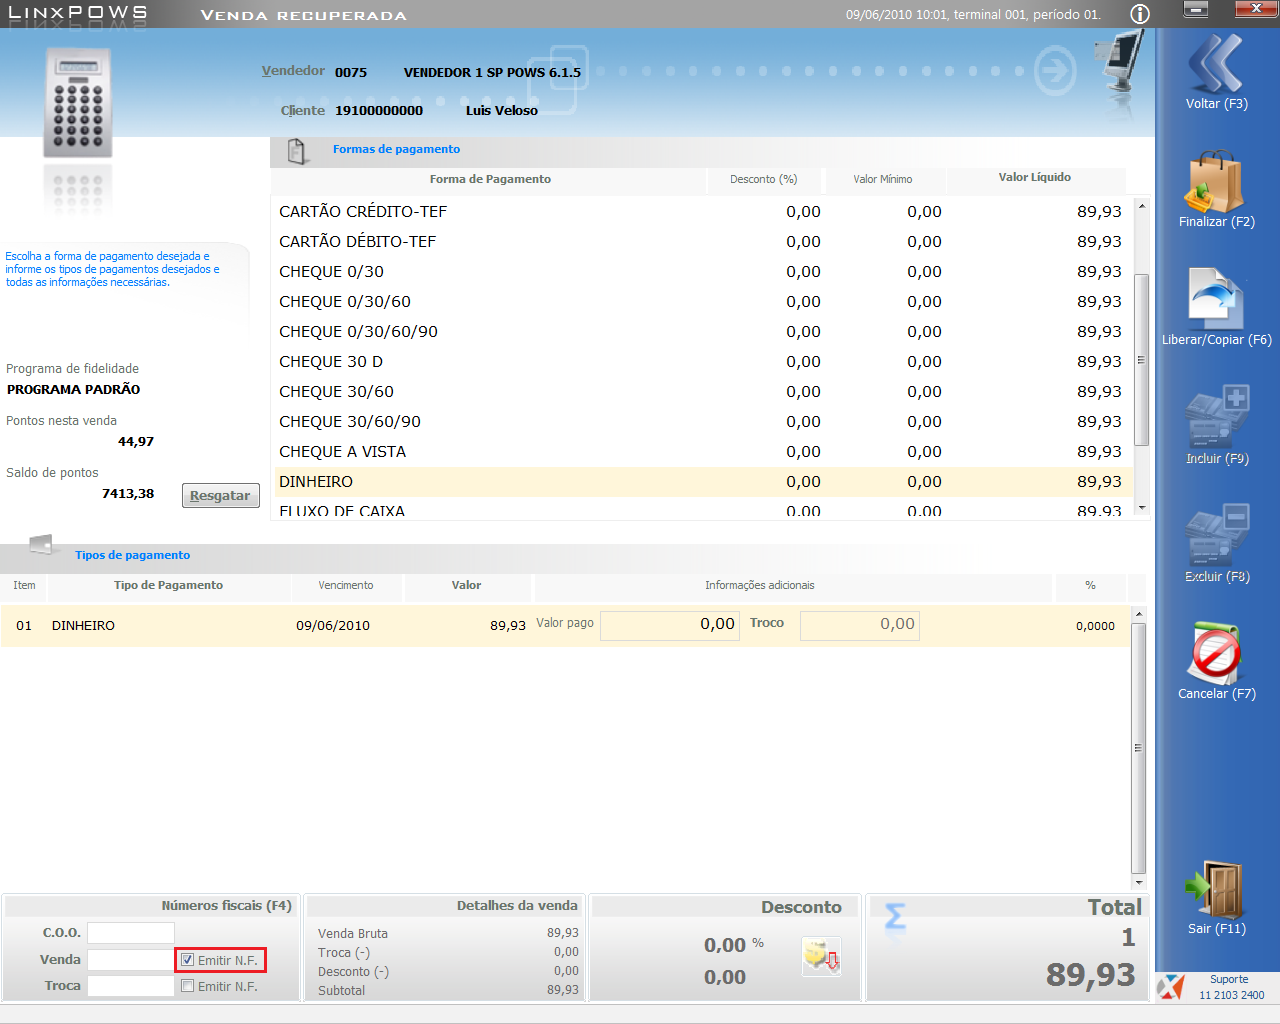Viewport: 1280px width, 1024px height.
Task: Select CHEQUE A VISTA payment form
Action: 703,452
